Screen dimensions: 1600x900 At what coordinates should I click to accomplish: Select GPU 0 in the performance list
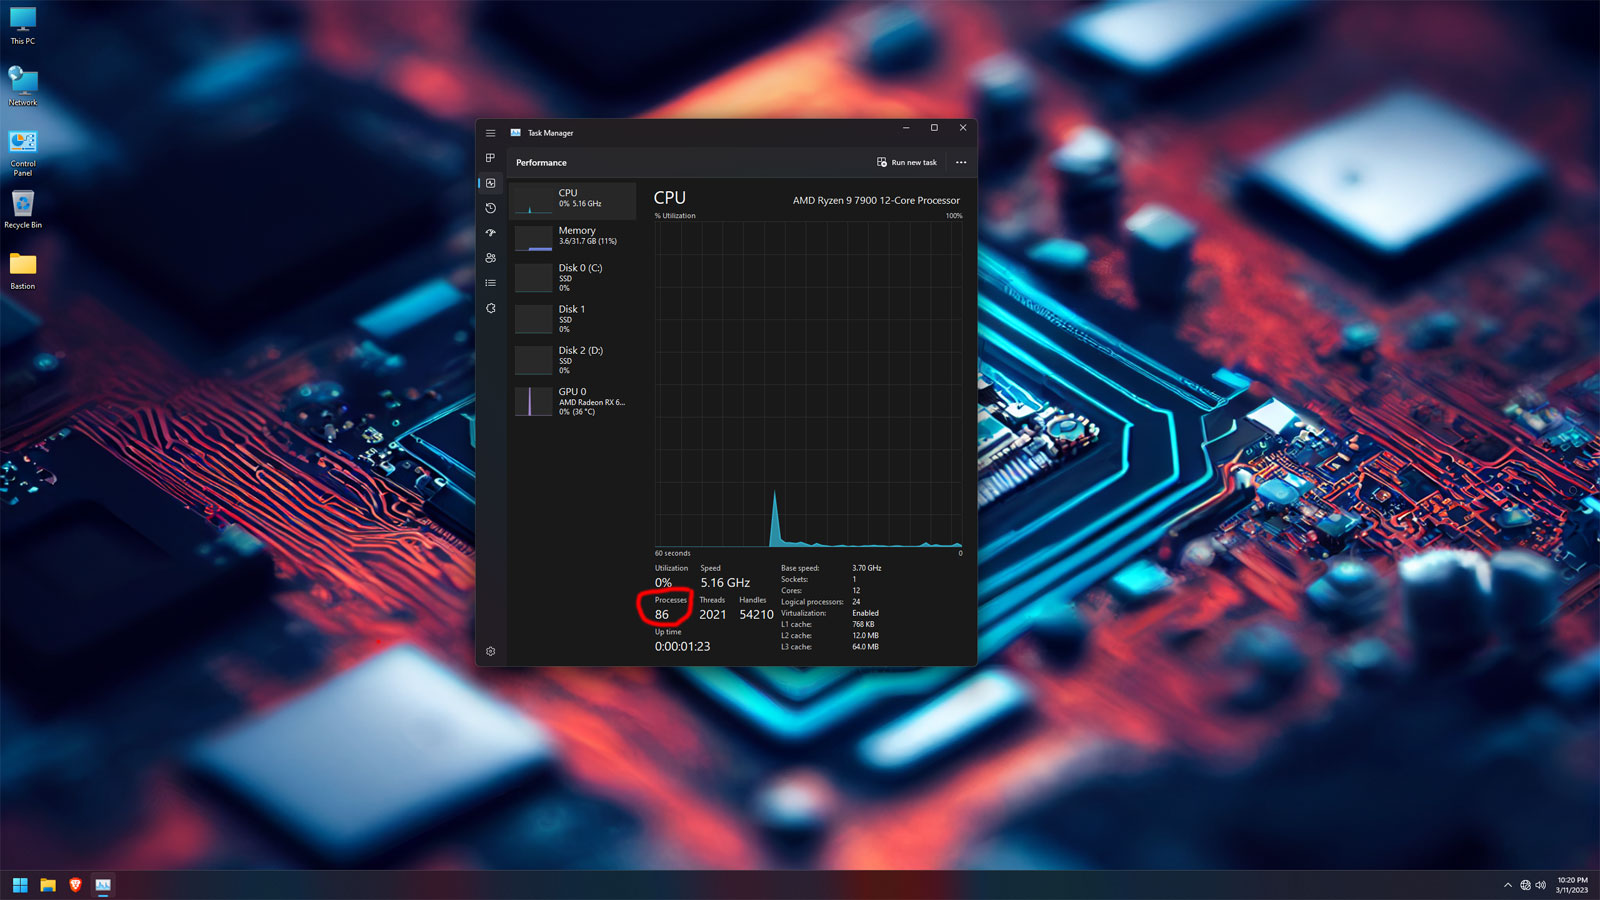point(573,400)
